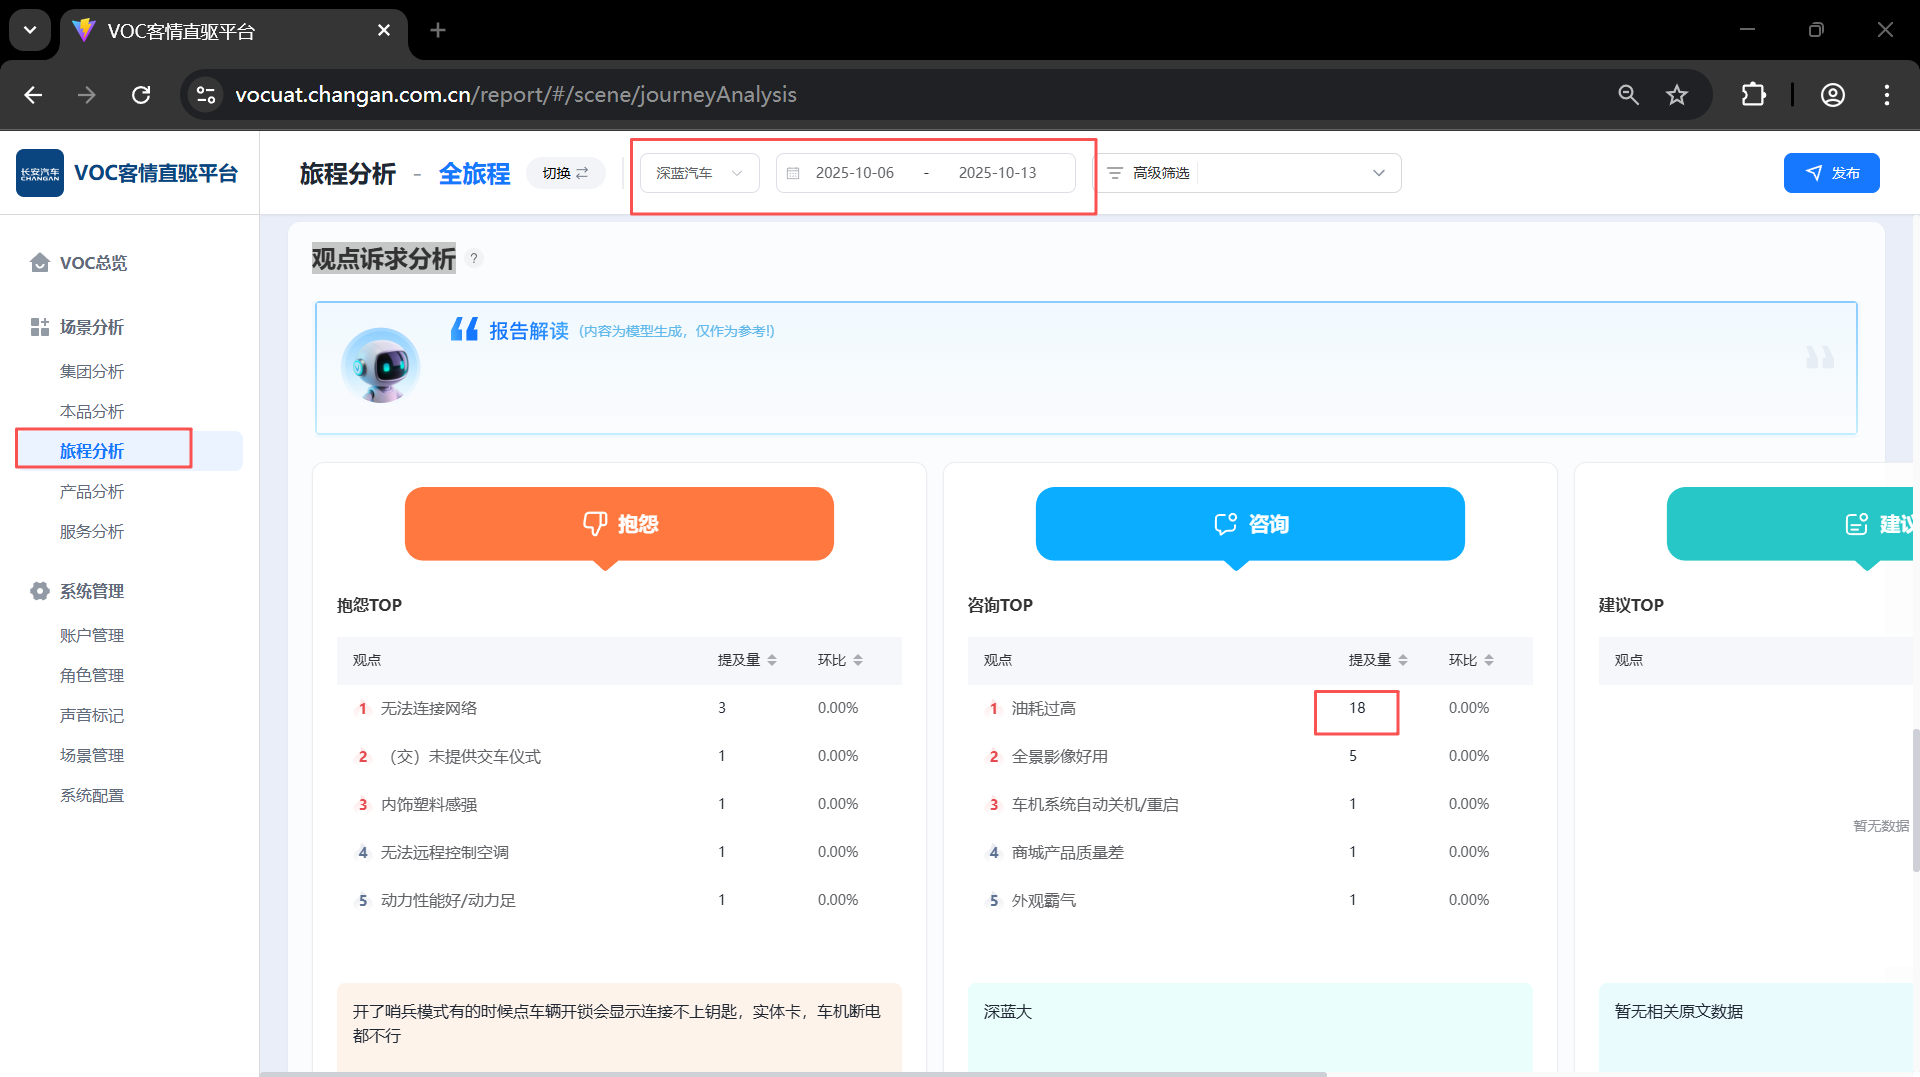Go to 服务分析 in the sidebar
This screenshot has height=1077, width=1920.
92,531
